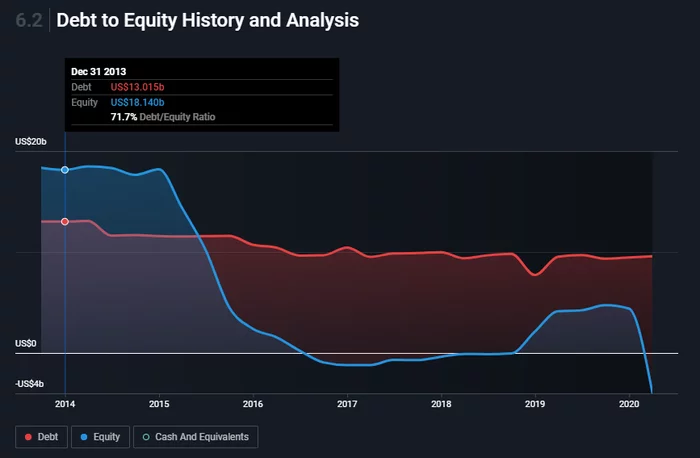Image resolution: width=700 pixels, height=458 pixels.
Task: Click the US$20b y-axis label
Action: 32,142
